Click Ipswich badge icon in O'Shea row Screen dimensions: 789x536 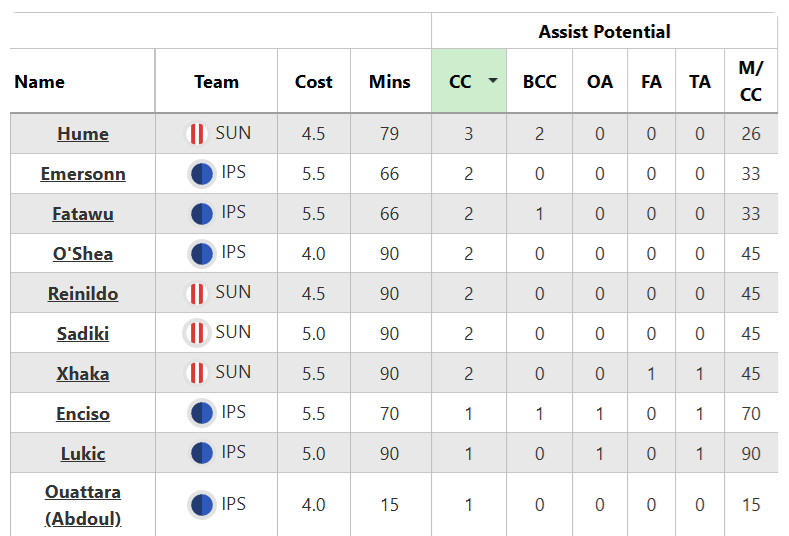202,254
